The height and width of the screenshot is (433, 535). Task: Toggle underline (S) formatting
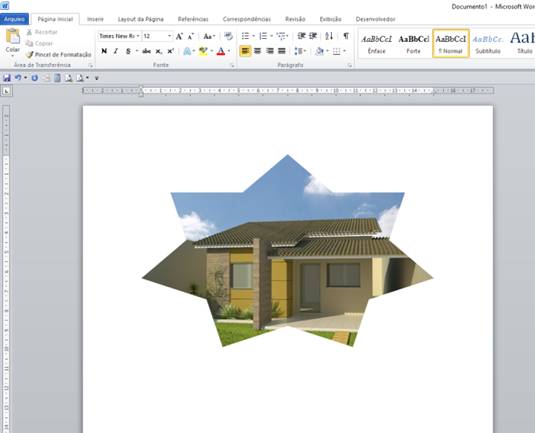pyautogui.click(x=128, y=51)
